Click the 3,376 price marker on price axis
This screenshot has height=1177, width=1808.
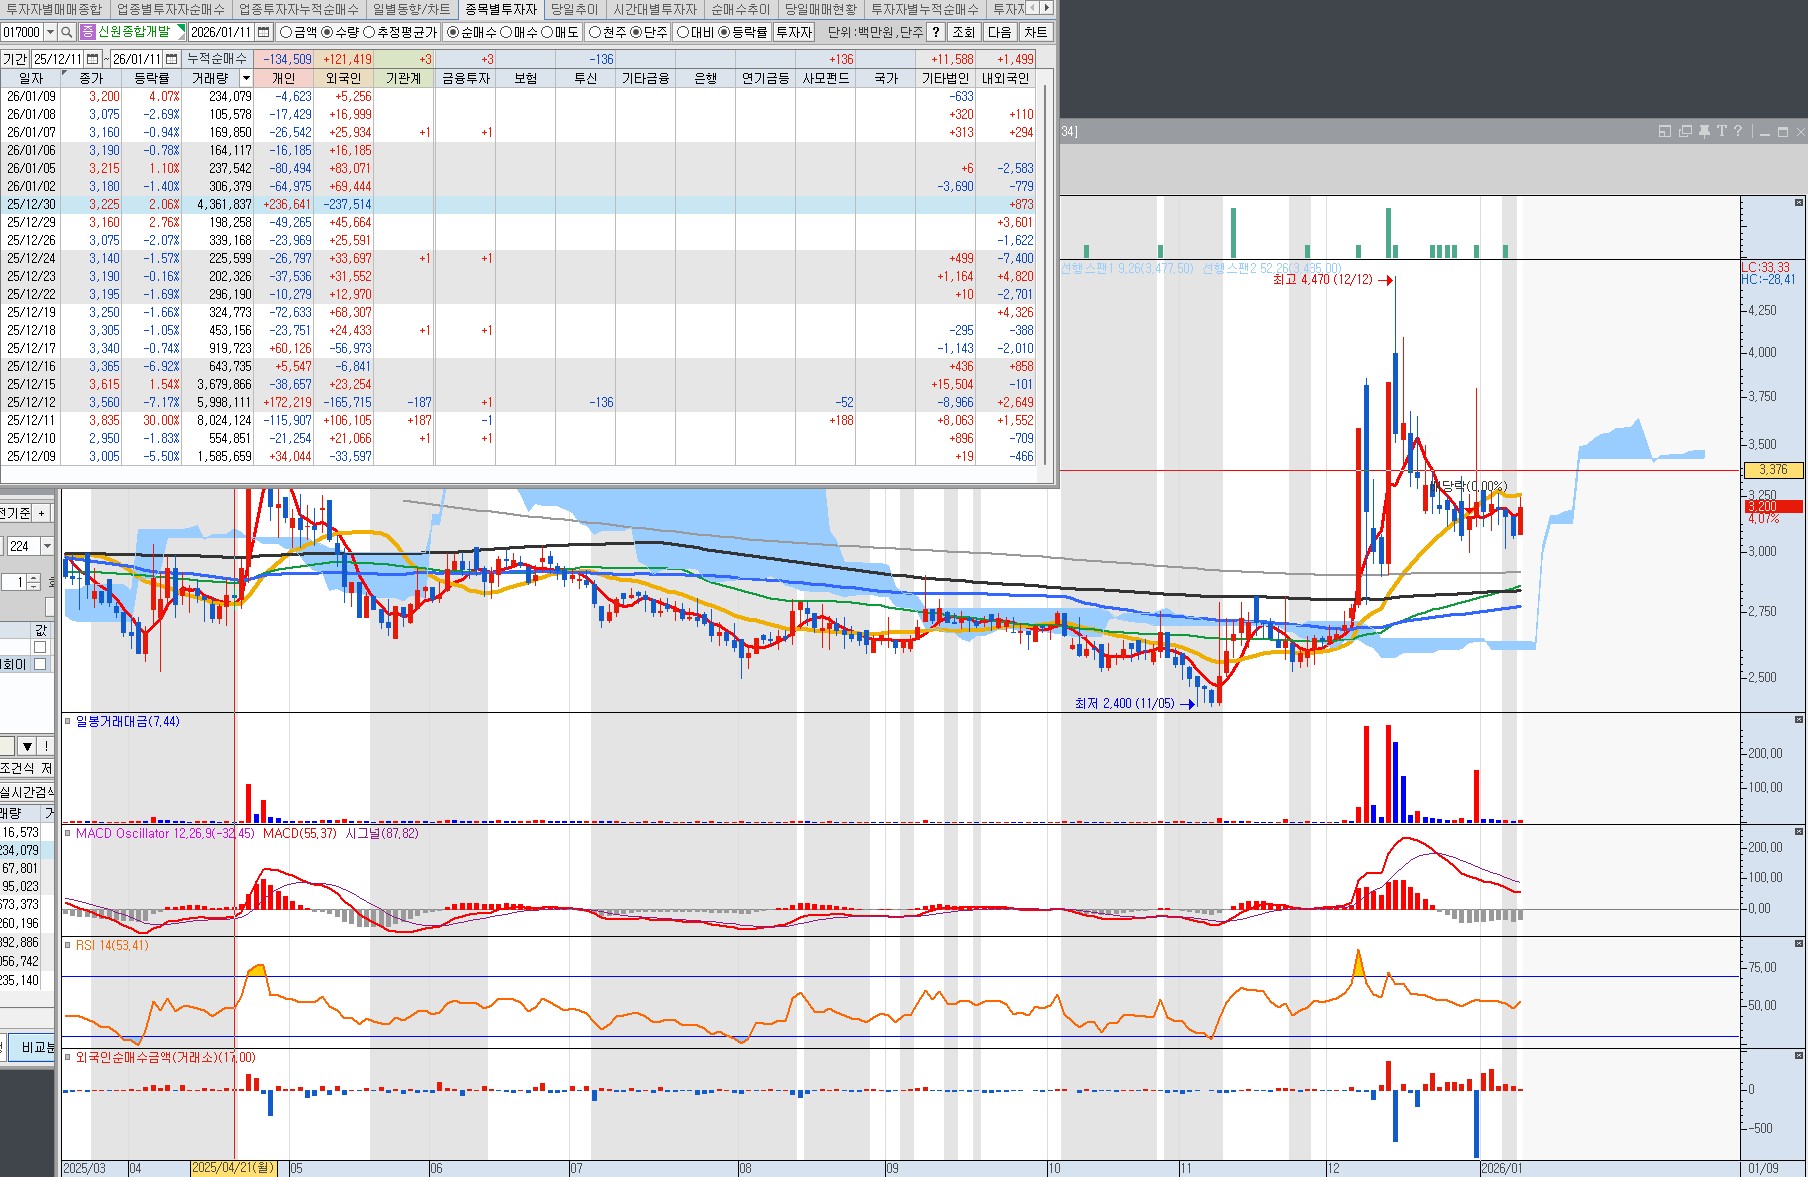tap(1772, 470)
